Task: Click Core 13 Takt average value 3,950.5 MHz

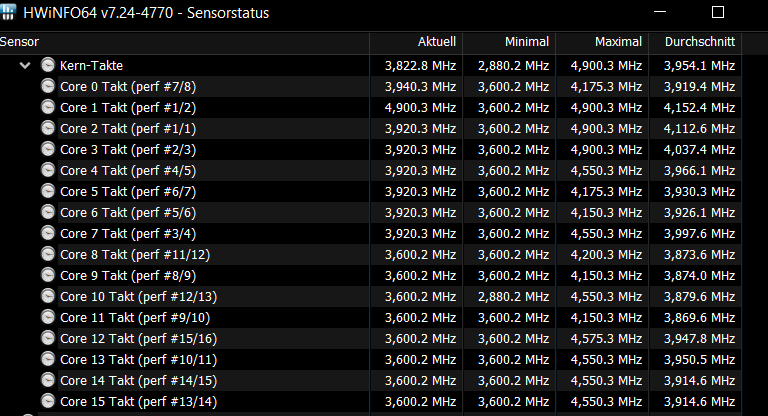Action: point(699,360)
